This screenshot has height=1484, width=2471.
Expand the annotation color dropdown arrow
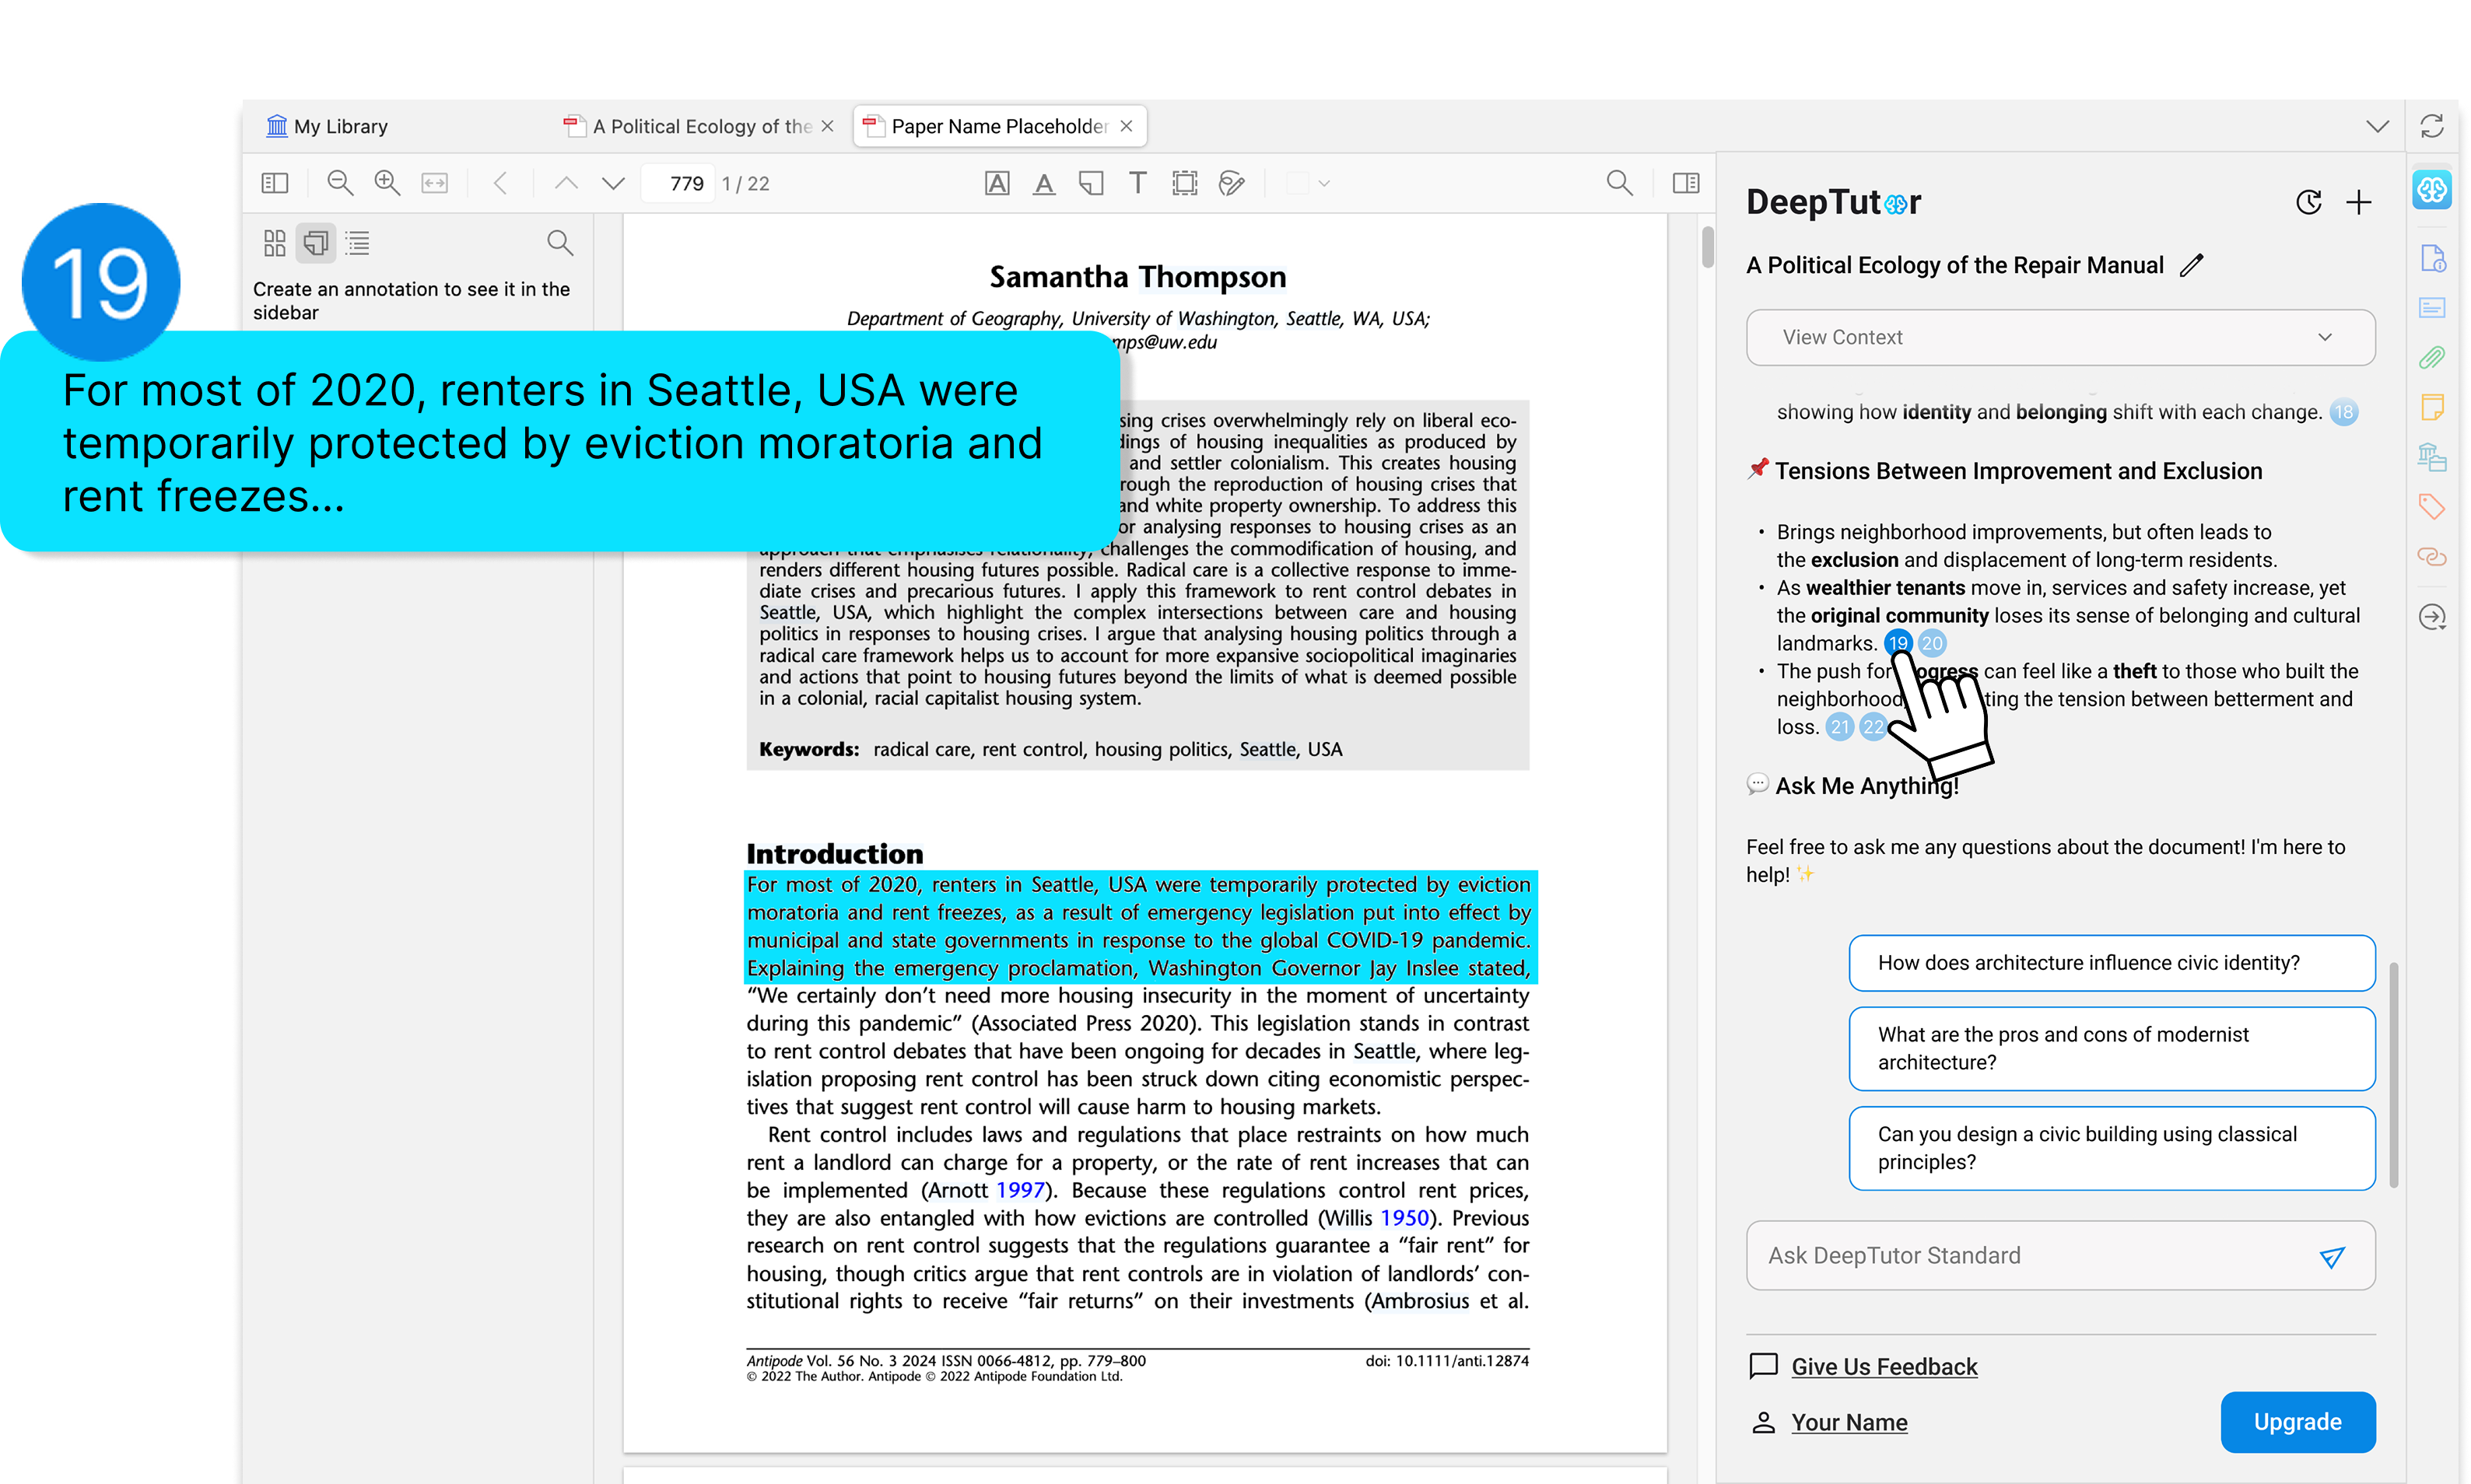[1324, 183]
